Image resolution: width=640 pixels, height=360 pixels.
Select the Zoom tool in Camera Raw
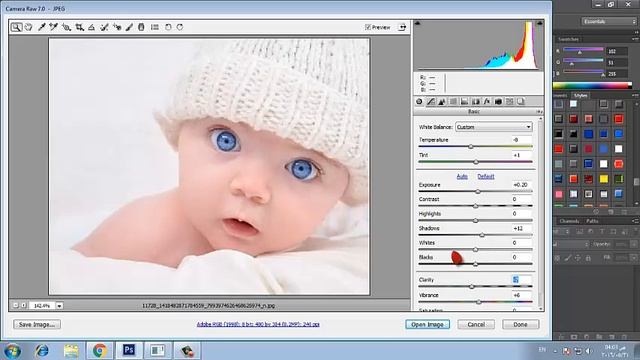tap(16, 27)
